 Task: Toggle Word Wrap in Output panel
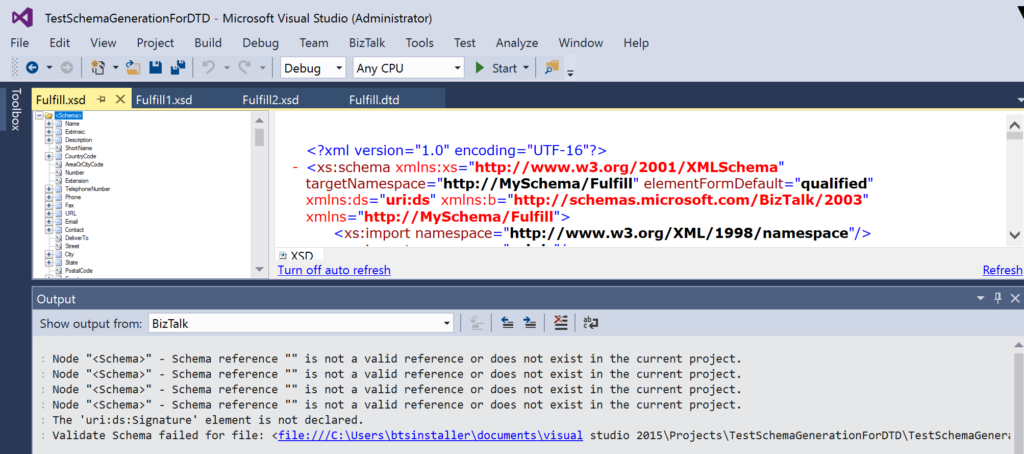(x=591, y=322)
